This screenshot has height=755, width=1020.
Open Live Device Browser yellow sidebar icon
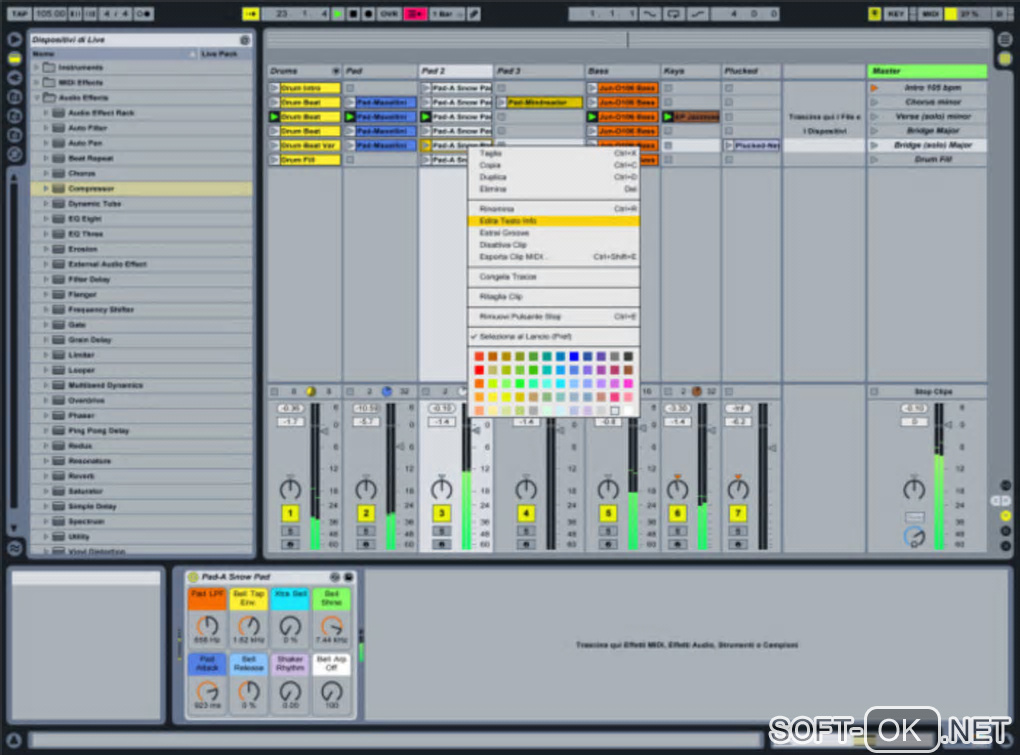pyautogui.click(x=14, y=59)
